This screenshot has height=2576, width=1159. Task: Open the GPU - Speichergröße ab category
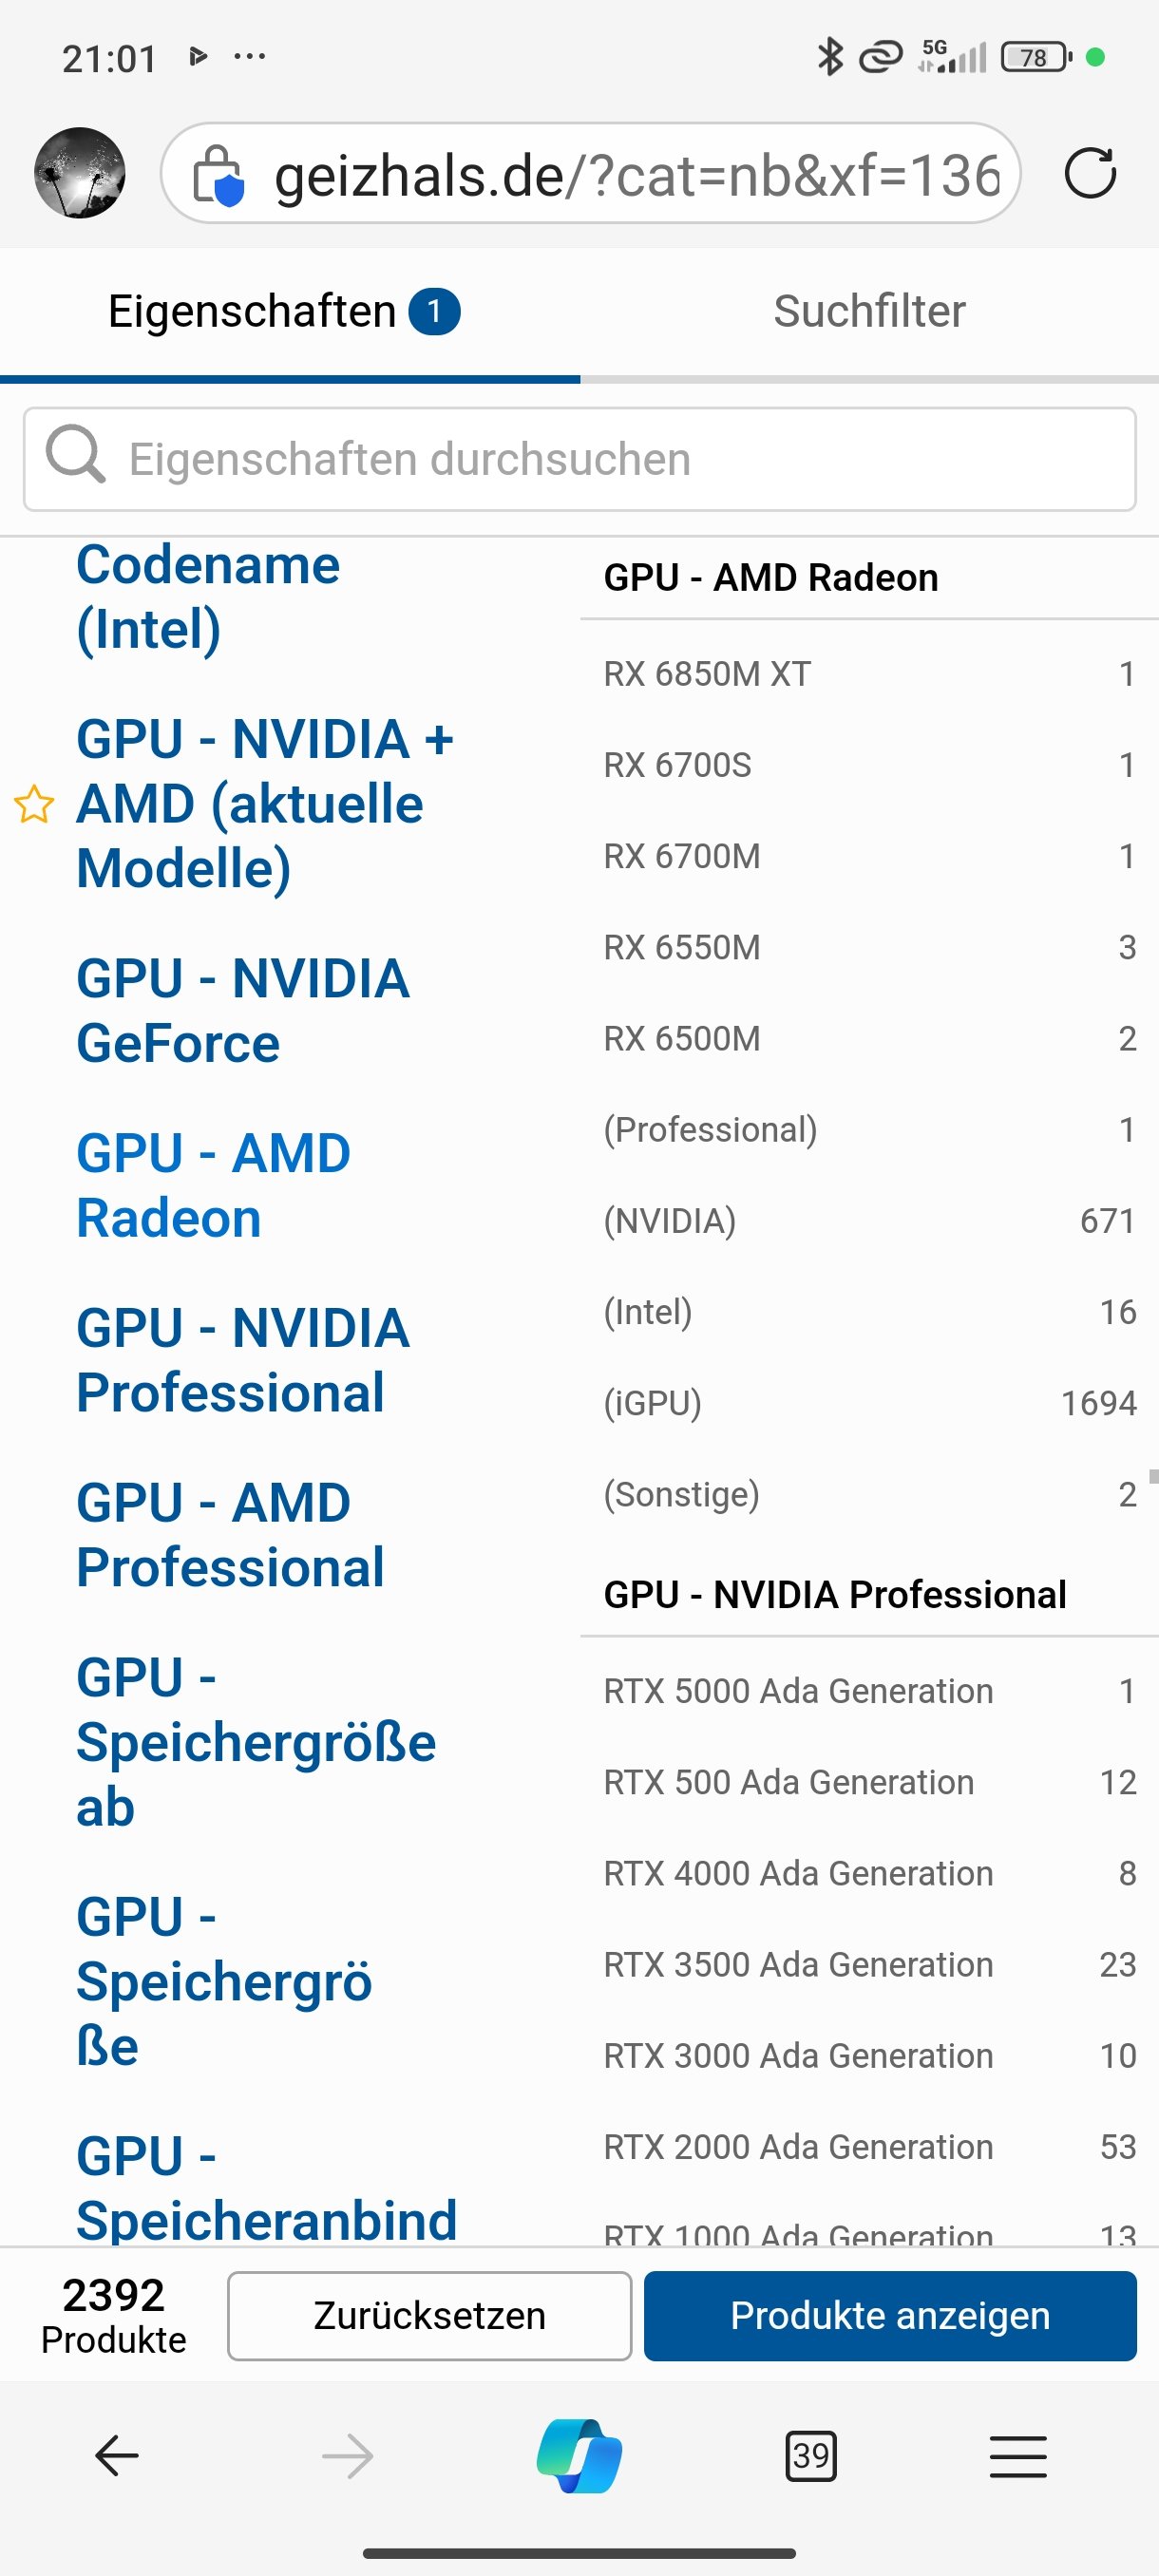(255, 1742)
